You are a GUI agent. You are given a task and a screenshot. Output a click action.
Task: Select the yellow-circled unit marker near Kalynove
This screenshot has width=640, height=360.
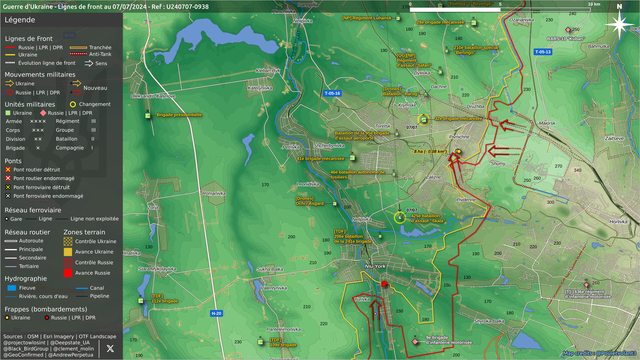[x=423, y=120]
